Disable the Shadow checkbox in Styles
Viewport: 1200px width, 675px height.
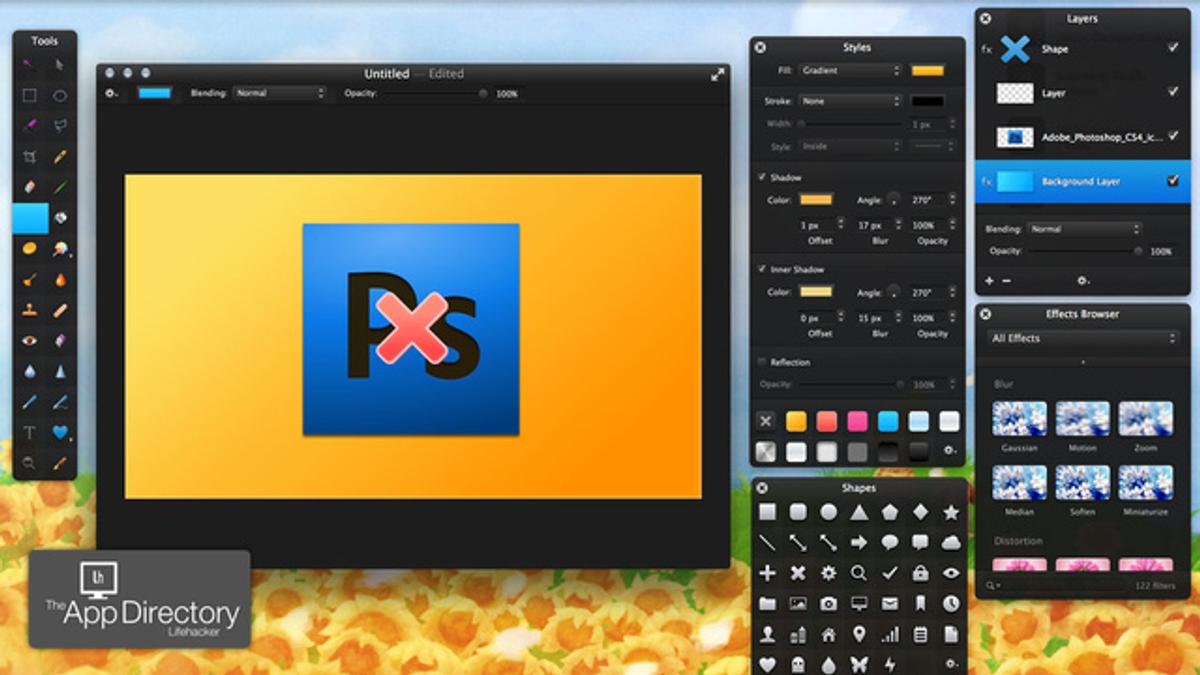(762, 177)
